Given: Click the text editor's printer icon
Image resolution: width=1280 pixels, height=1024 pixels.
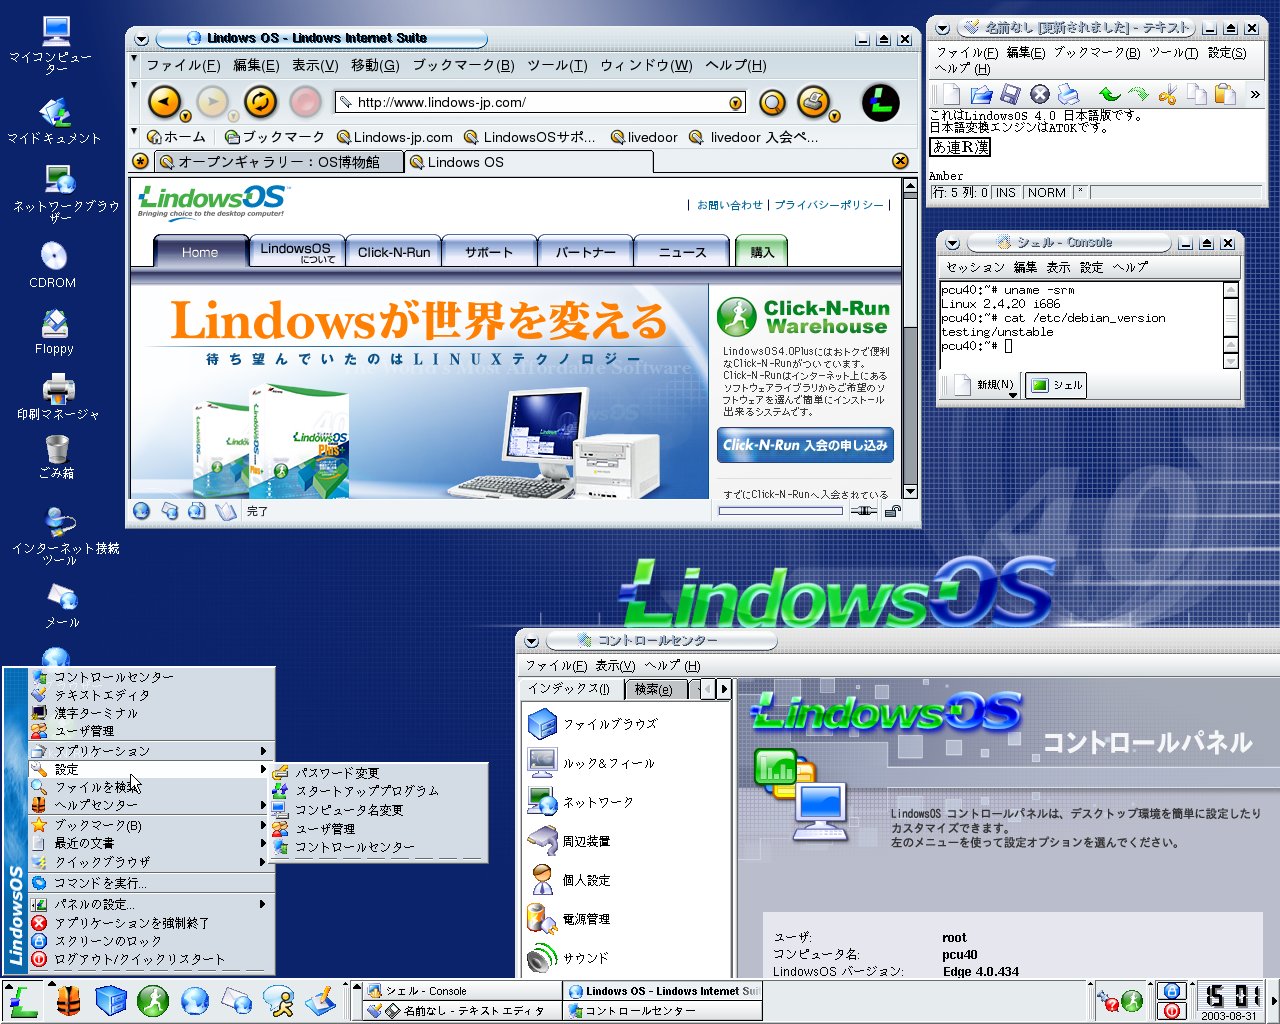Looking at the screenshot, I should 1069,94.
